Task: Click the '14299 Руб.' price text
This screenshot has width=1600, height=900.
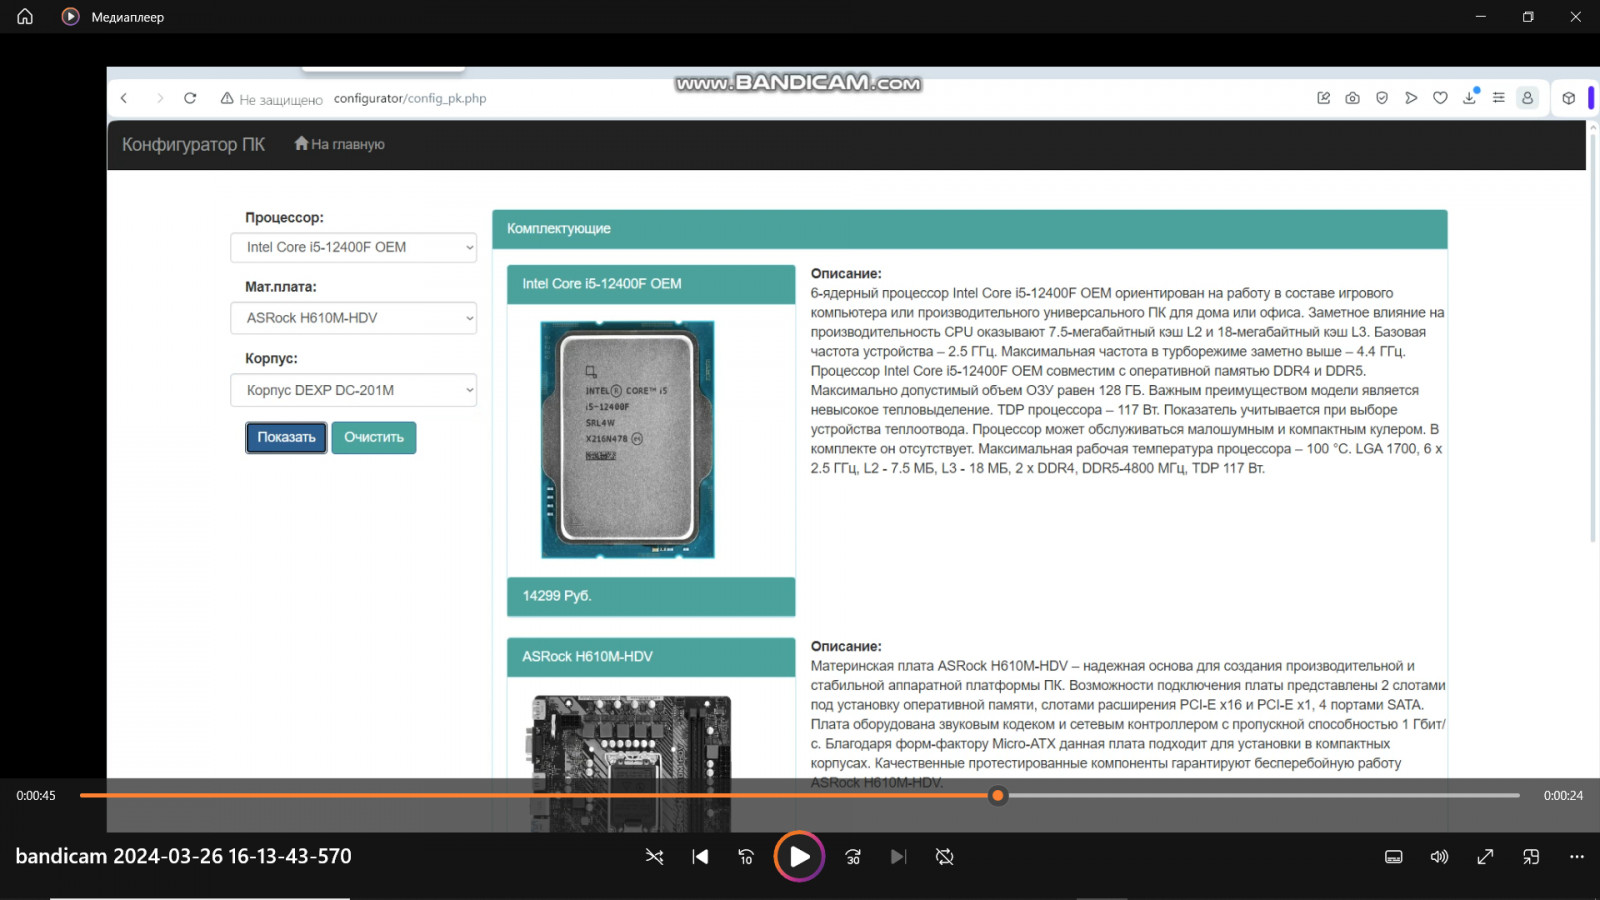Action: pos(557,596)
